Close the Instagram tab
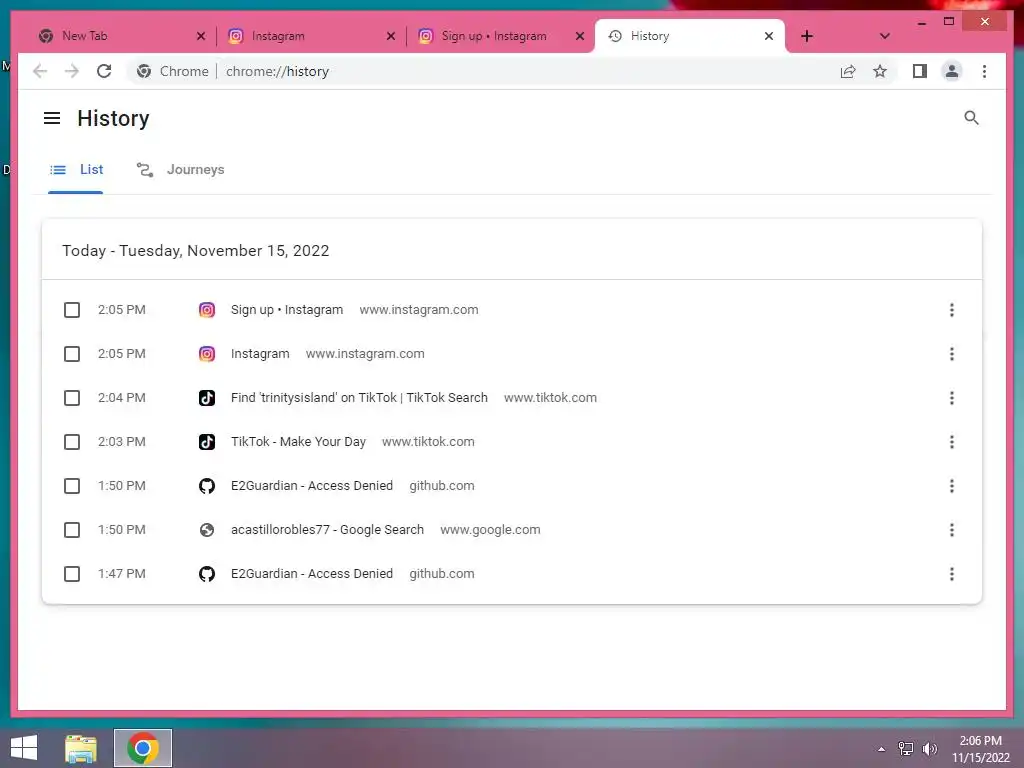This screenshot has height=768, width=1024. (391, 36)
